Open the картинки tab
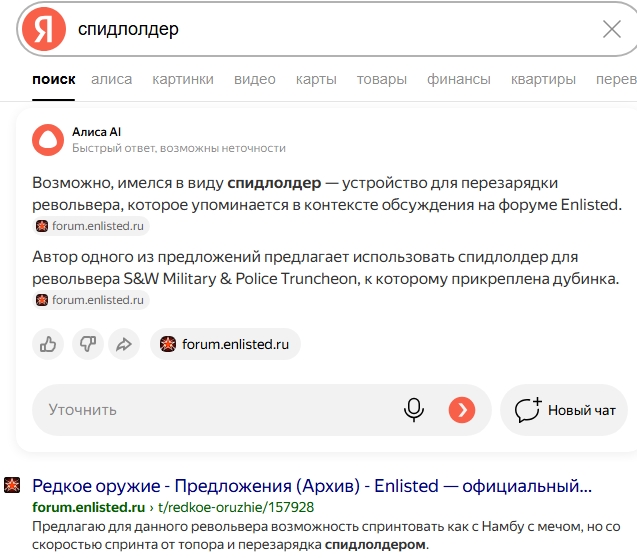The width and height of the screenshot is (637, 558). point(183,79)
